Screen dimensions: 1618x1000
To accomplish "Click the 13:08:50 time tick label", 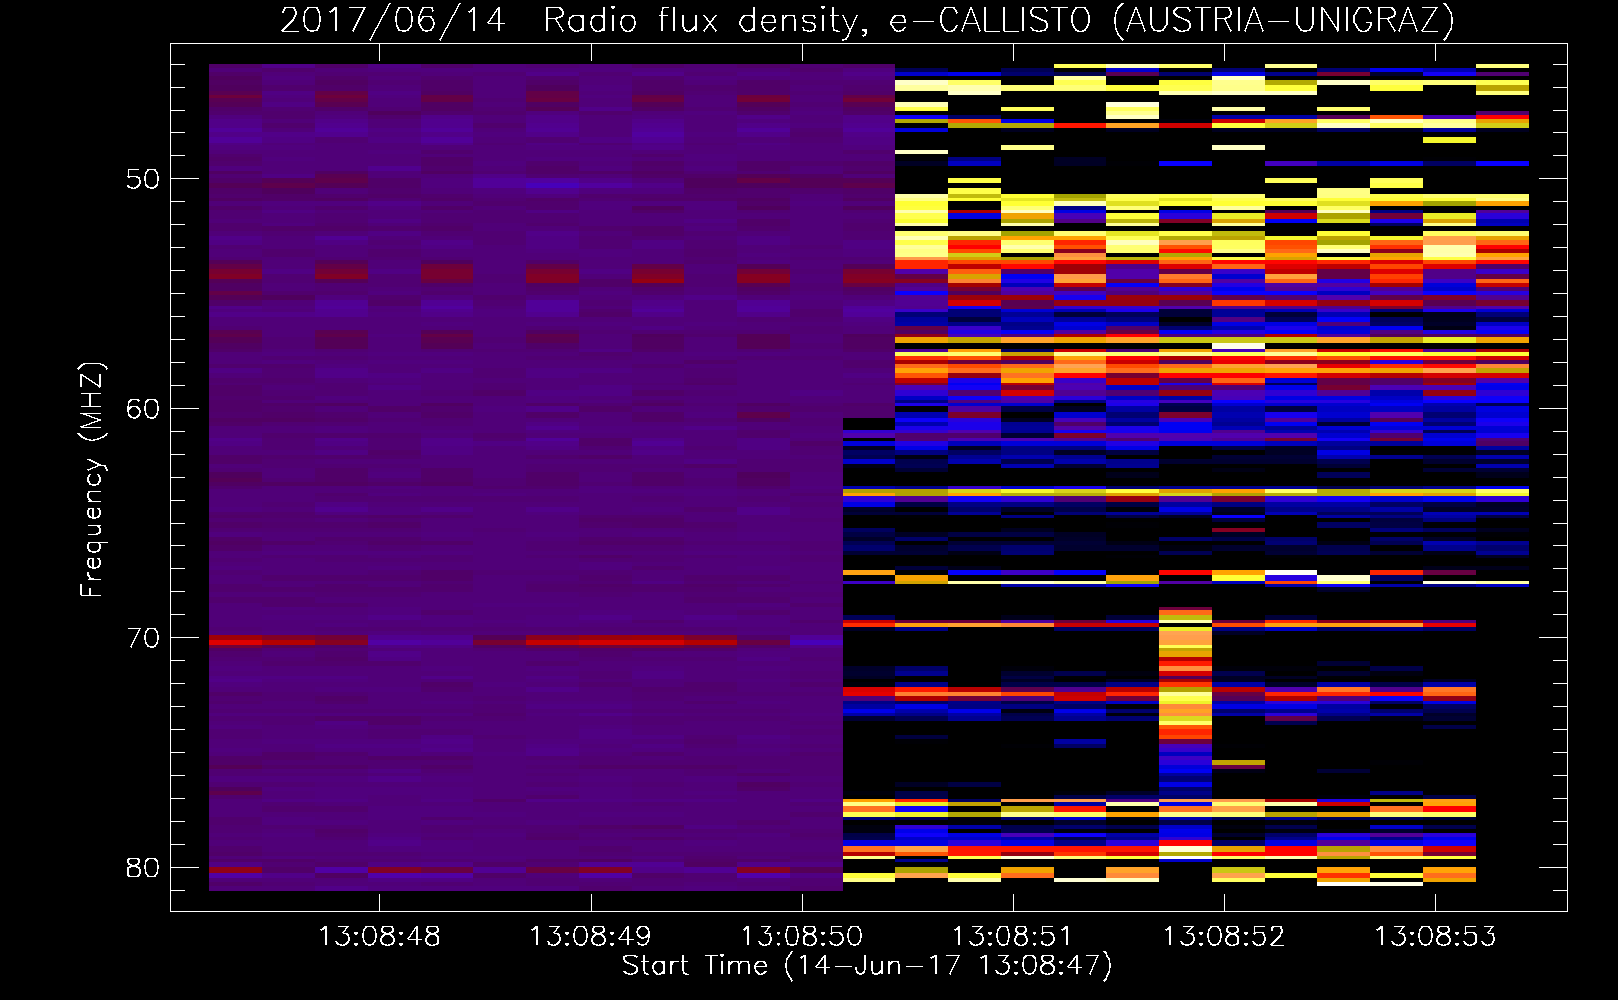I will pos(801,936).
